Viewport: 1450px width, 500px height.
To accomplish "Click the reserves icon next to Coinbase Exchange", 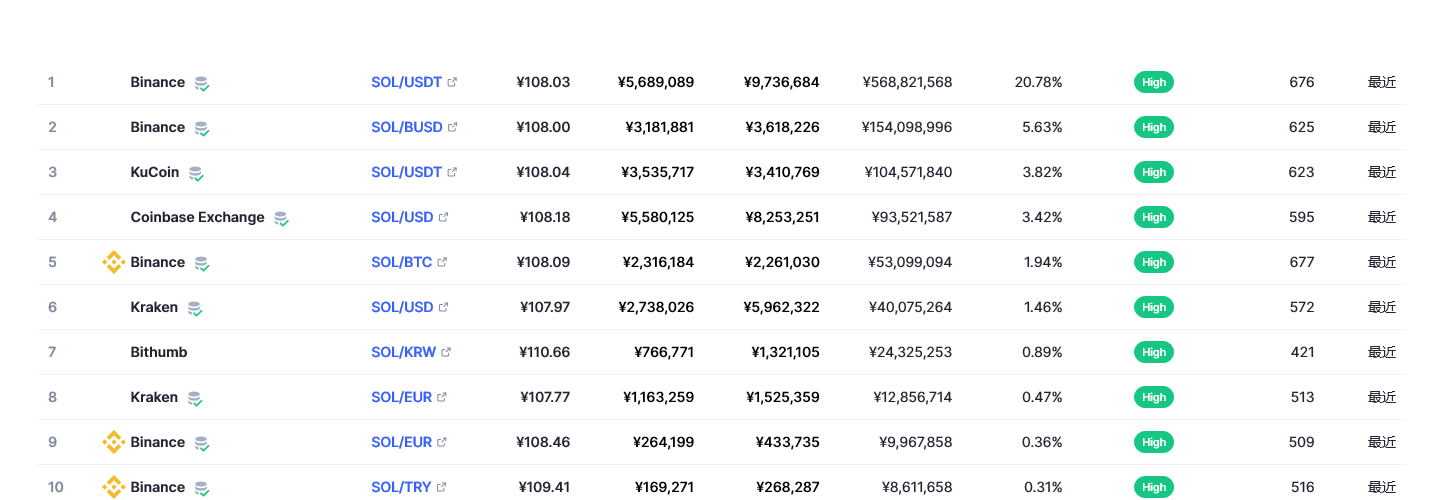I will click(x=282, y=218).
